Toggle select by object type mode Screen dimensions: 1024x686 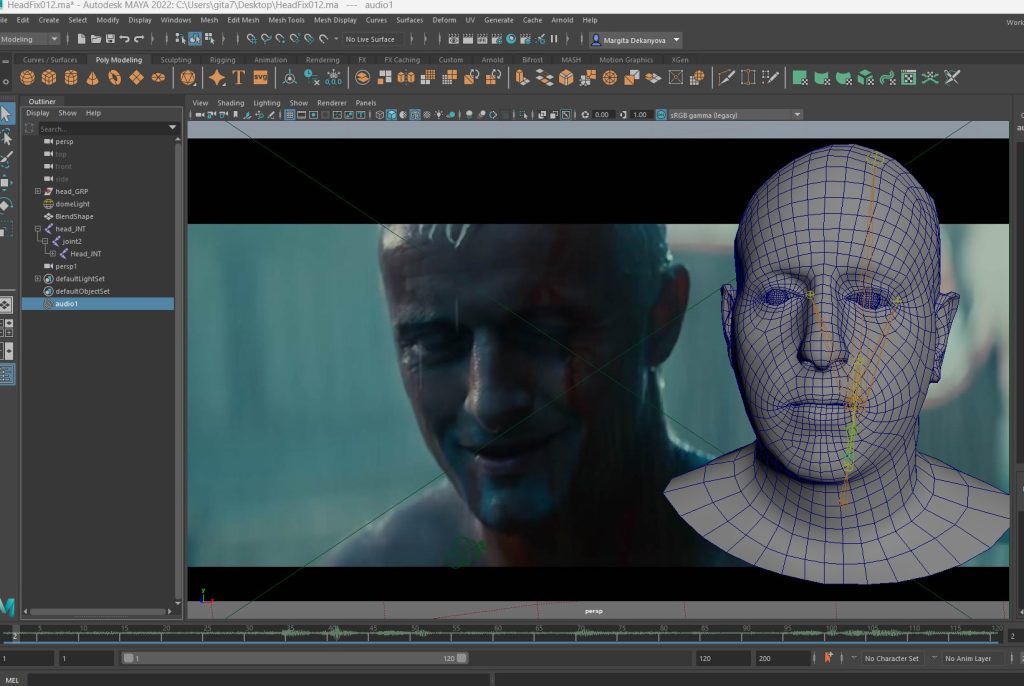tap(195, 39)
